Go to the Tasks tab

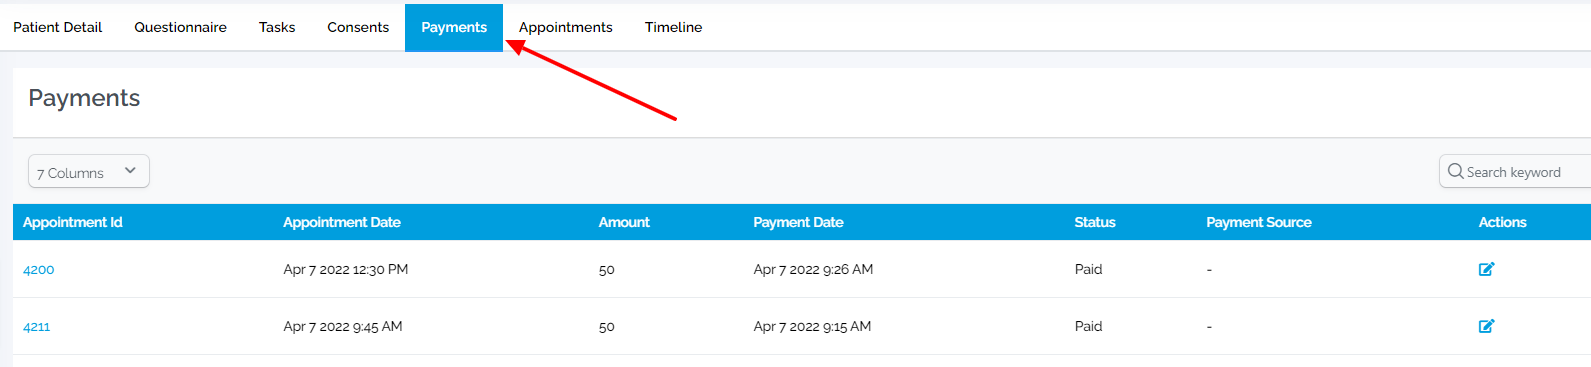point(277,27)
